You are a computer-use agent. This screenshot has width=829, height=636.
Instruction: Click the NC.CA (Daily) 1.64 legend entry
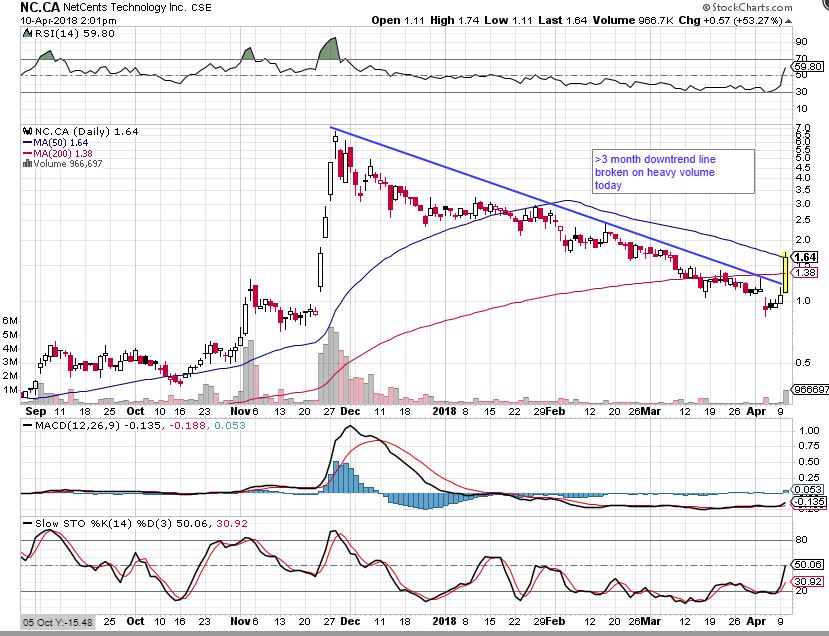pos(87,131)
